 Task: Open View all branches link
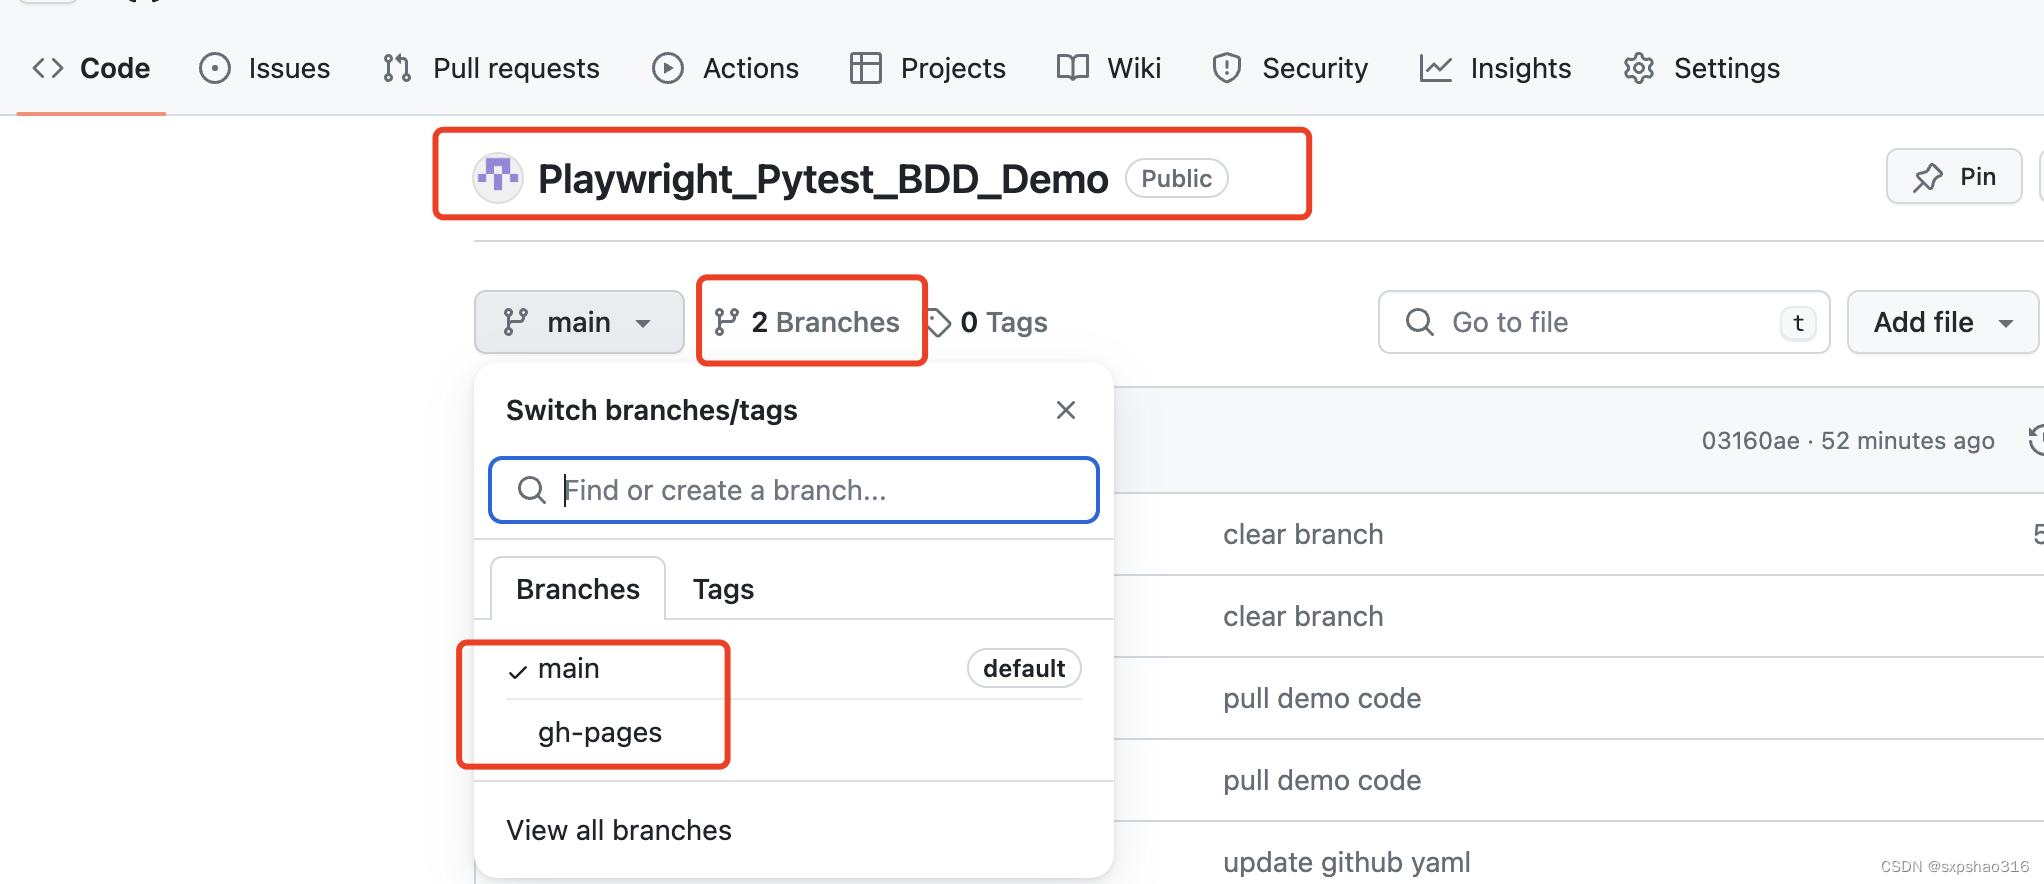pos(619,830)
